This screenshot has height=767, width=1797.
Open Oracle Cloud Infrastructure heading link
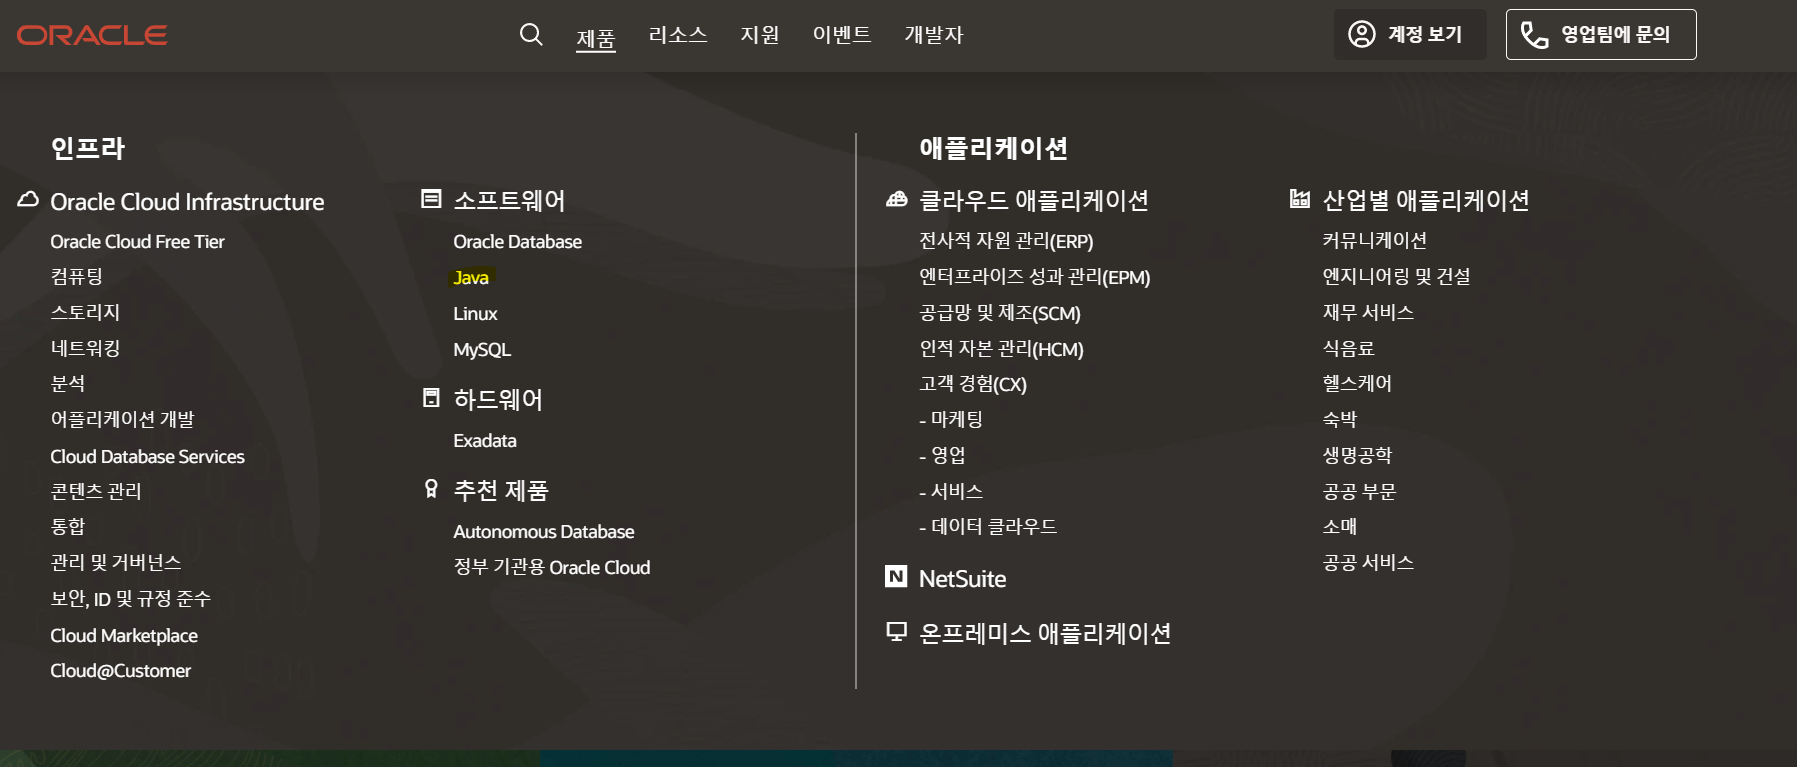[187, 202]
